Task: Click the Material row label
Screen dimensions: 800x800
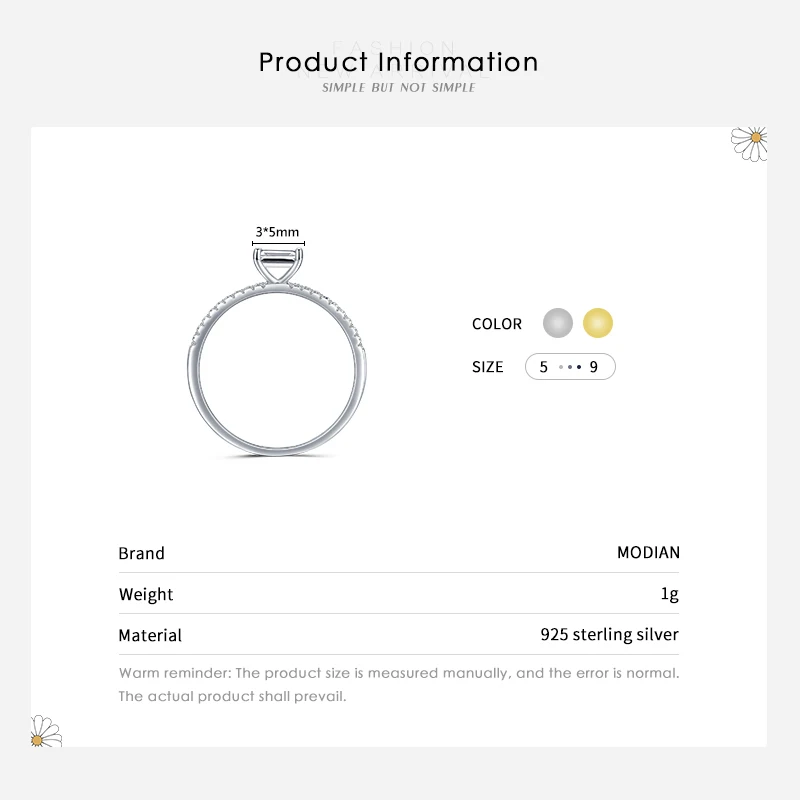Action: click(150, 635)
